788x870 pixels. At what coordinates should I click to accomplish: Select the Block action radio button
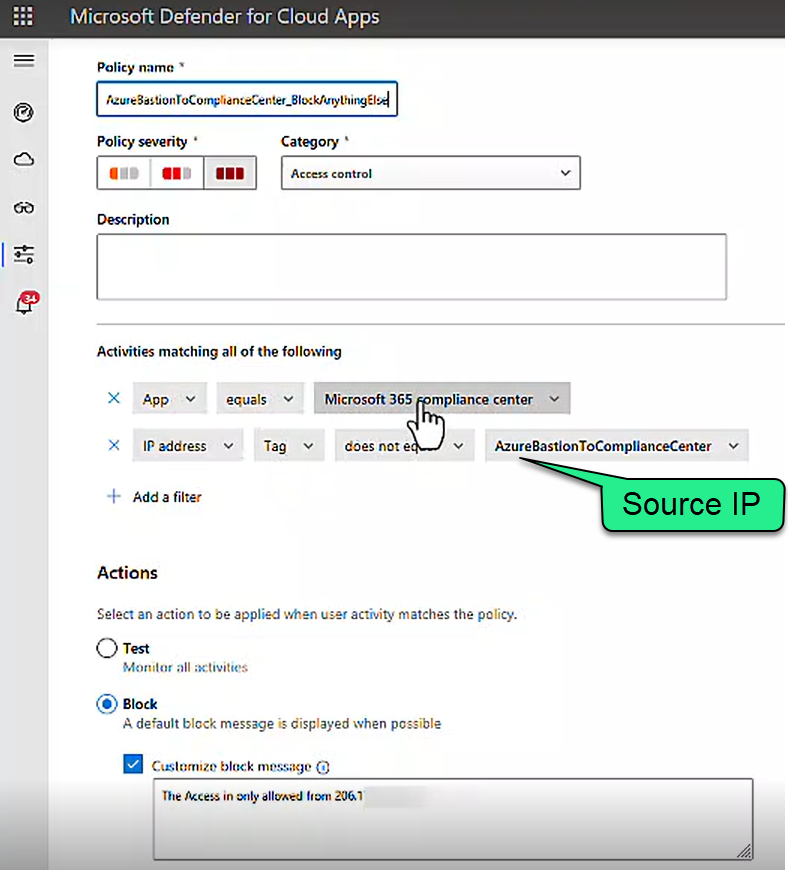tap(107, 704)
